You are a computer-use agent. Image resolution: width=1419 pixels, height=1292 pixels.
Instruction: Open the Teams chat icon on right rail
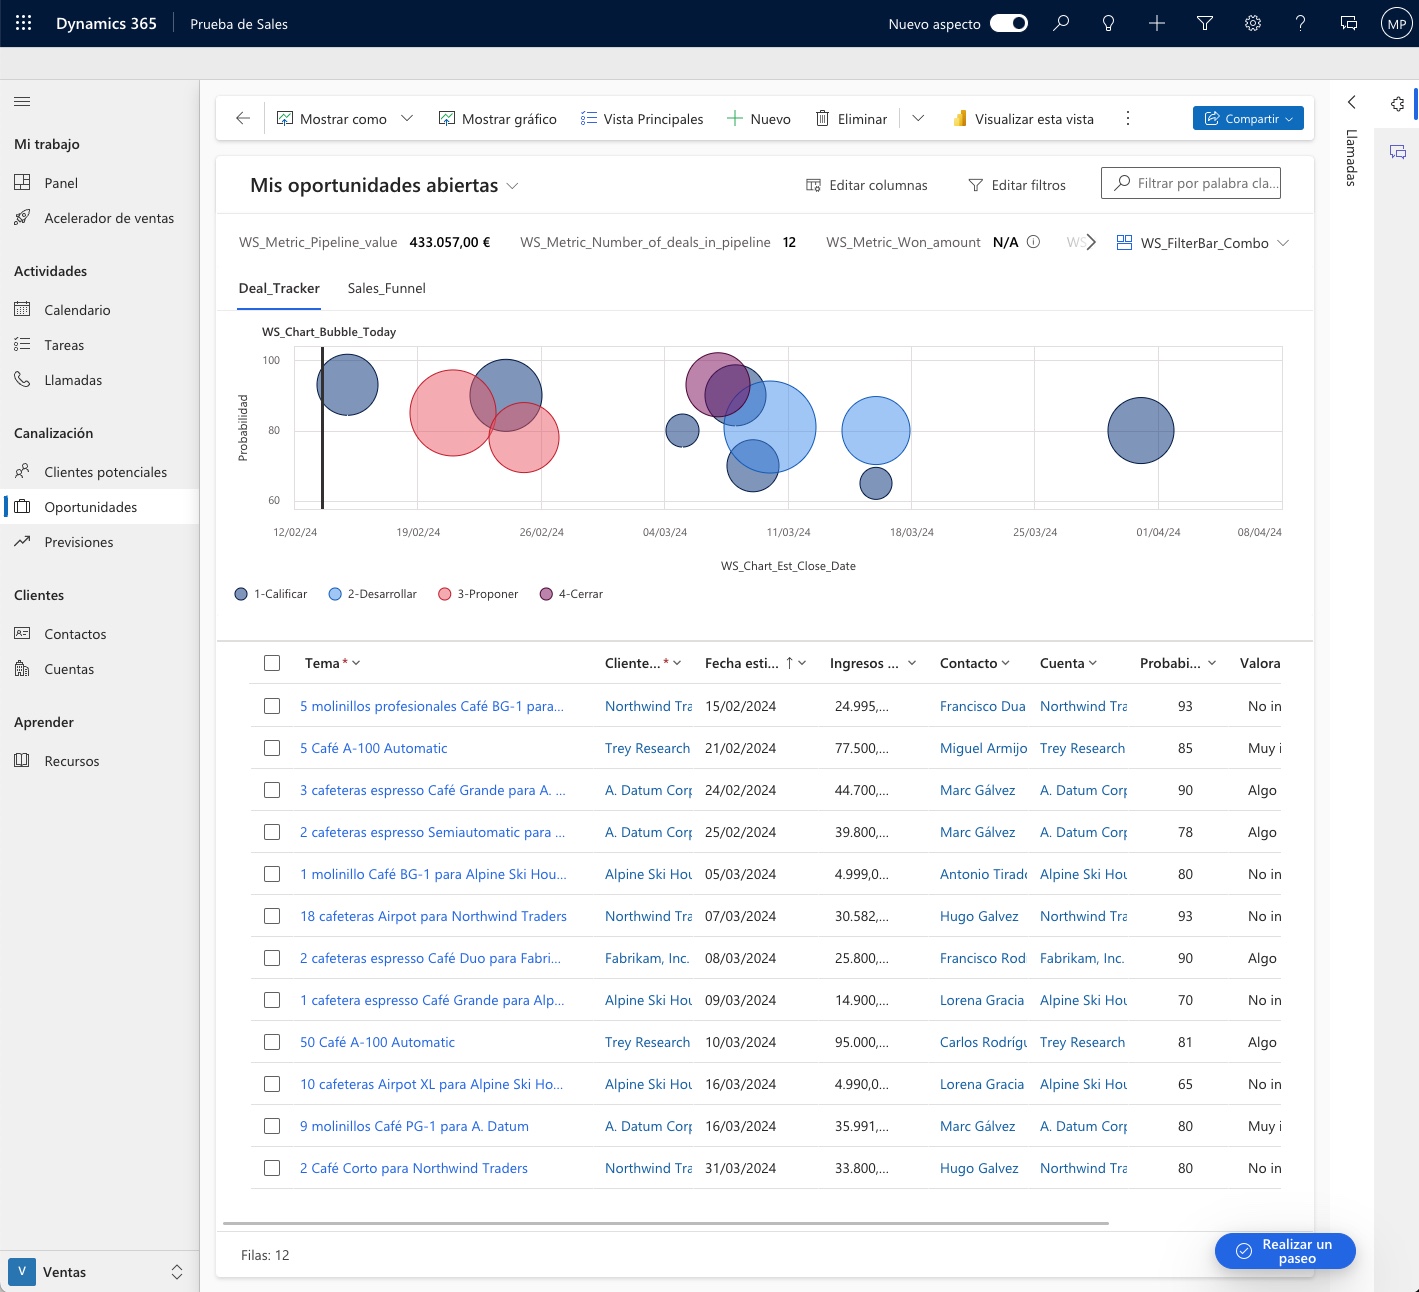point(1397,152)
